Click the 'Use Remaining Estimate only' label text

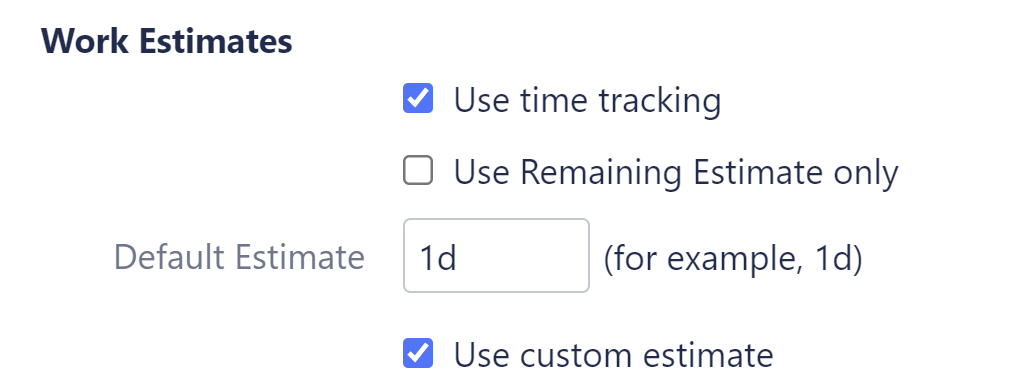pyautogui.click(x=676, y=173)
